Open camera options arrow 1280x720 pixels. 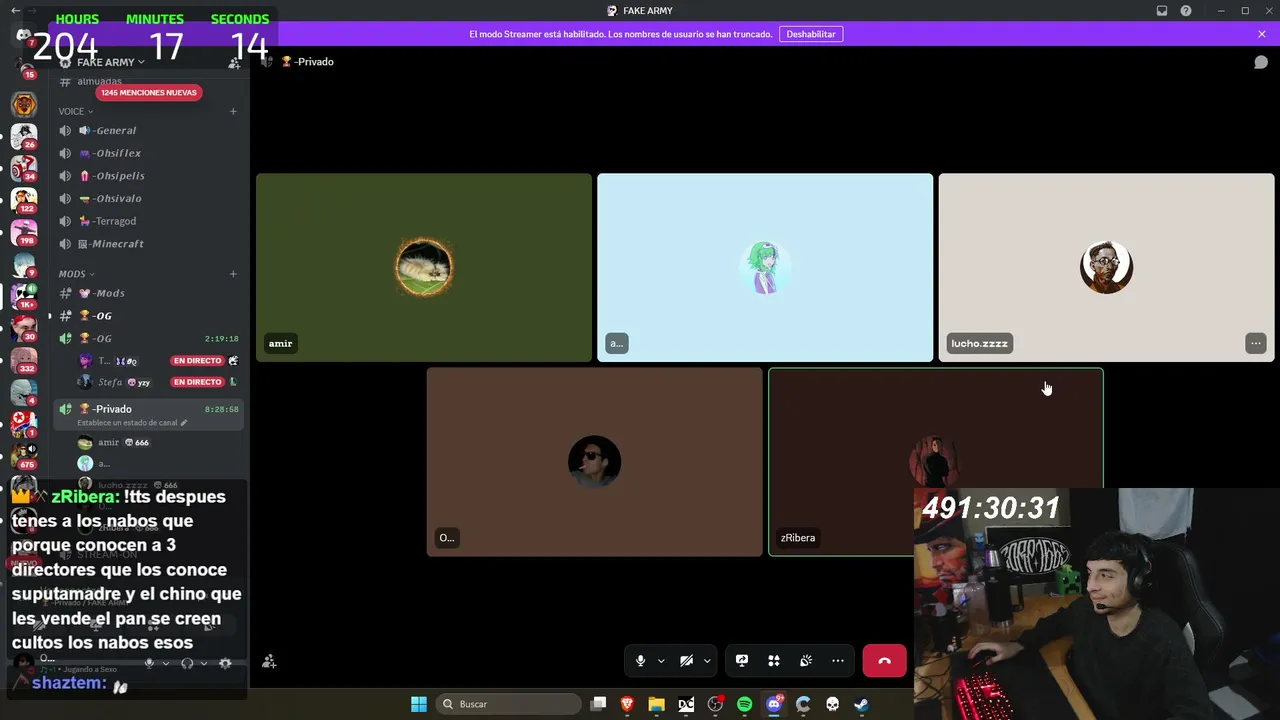(707, 661)
